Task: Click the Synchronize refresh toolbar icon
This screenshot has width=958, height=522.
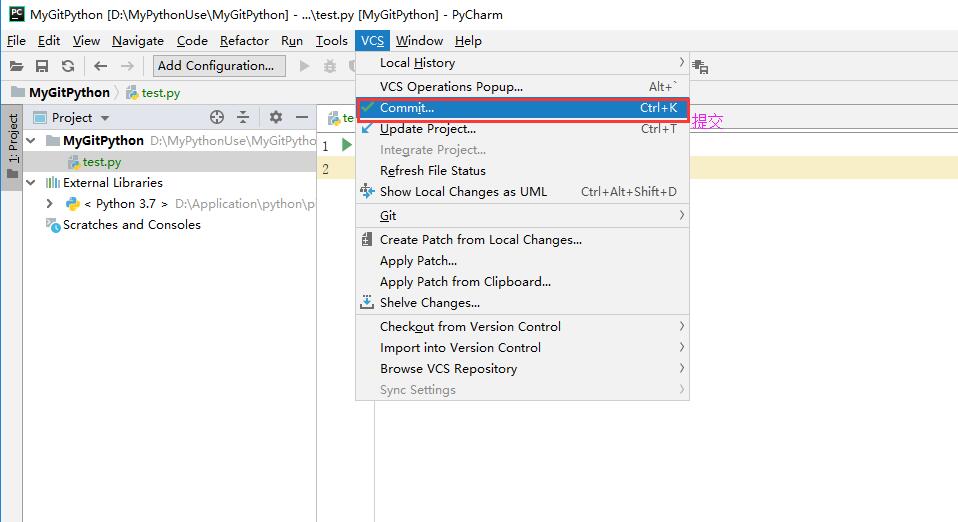Action: pos(68,66)
